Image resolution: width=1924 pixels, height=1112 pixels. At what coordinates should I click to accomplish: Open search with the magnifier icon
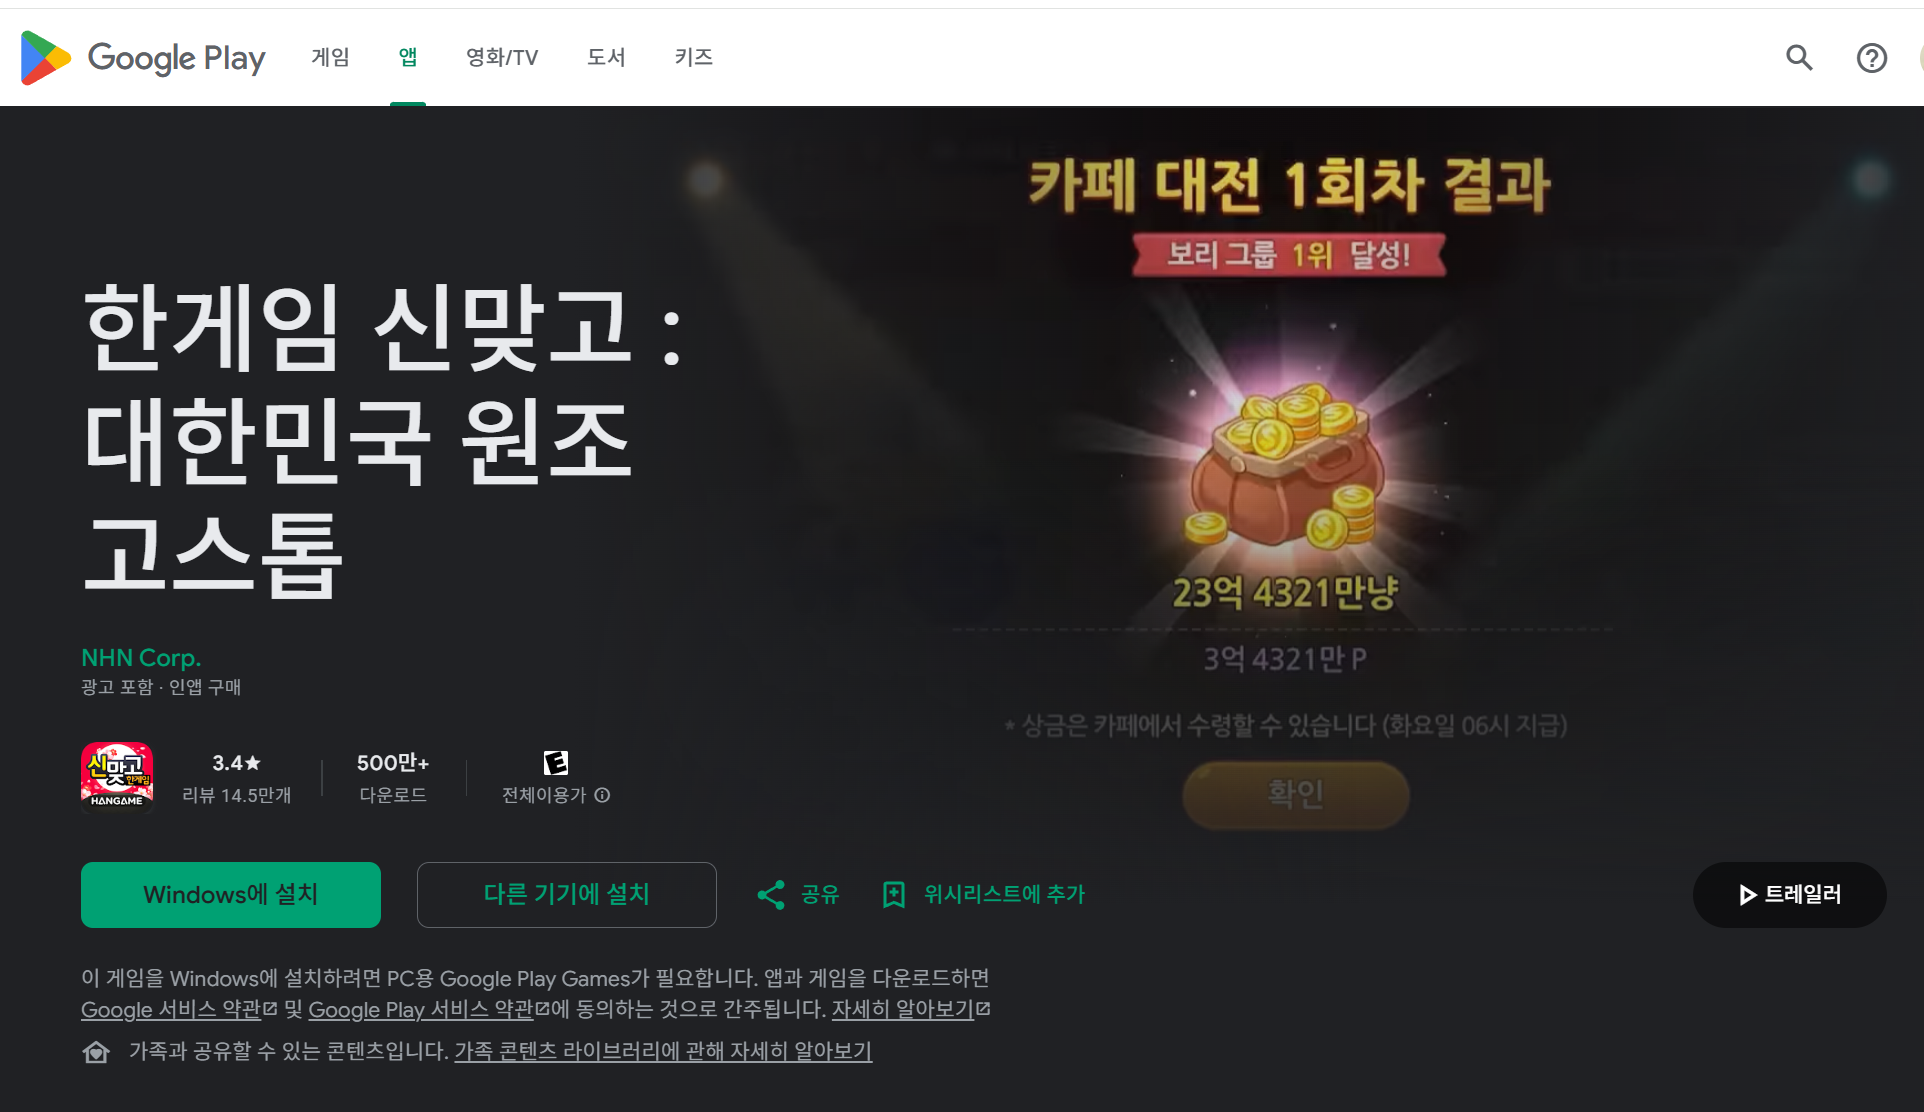(x=1799, y=58)
